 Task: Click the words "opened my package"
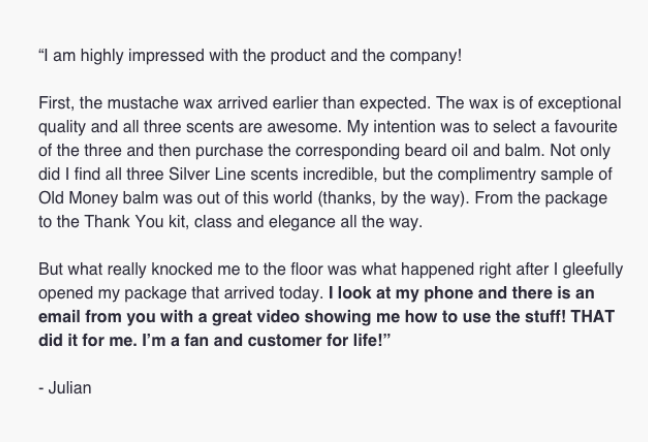(101, 294)
